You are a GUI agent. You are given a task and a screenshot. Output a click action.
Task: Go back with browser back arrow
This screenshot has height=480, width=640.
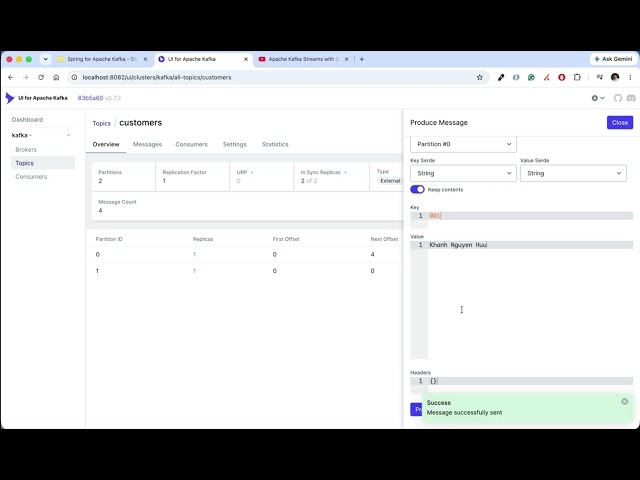[x=11, y=77]
